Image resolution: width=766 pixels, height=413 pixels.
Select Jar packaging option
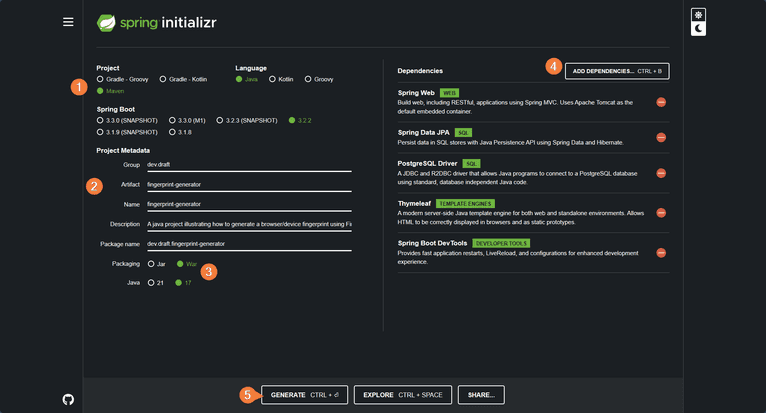(150, 264)
